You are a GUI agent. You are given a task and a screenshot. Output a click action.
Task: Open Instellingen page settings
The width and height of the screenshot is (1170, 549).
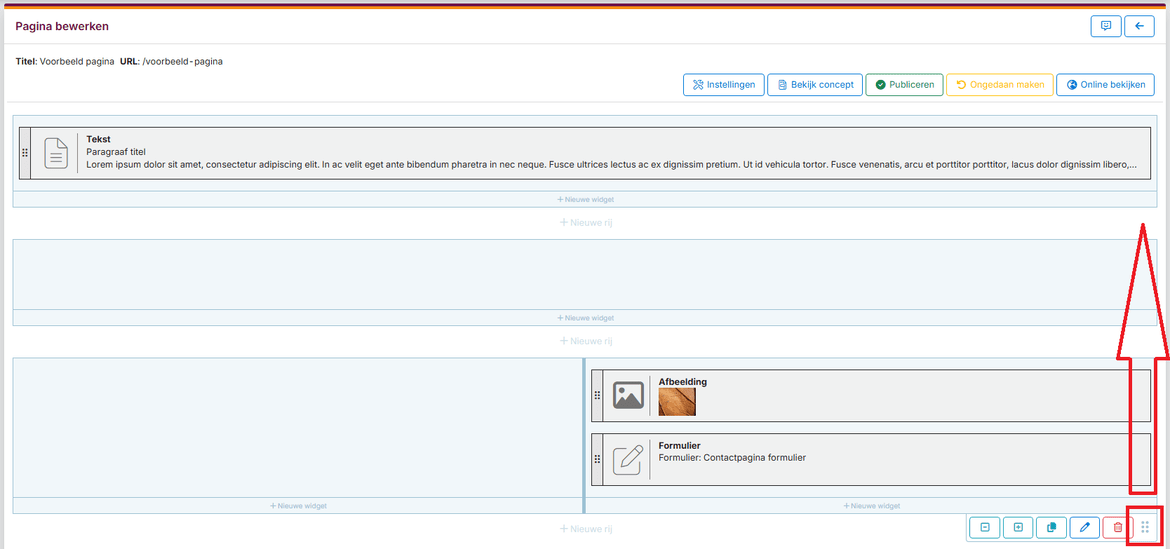[x=724, y=85]
